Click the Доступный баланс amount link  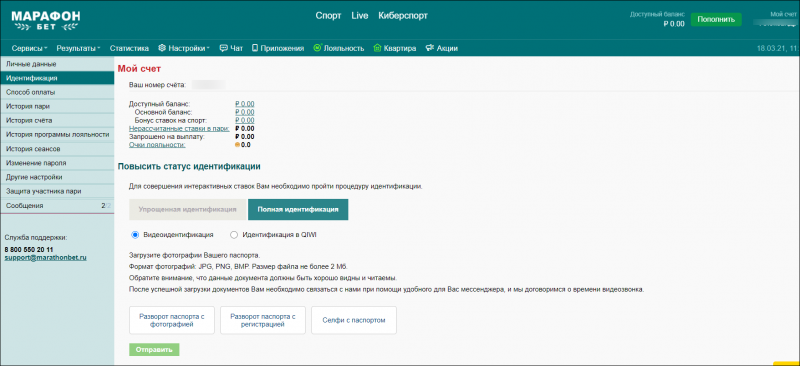[245, 104]
